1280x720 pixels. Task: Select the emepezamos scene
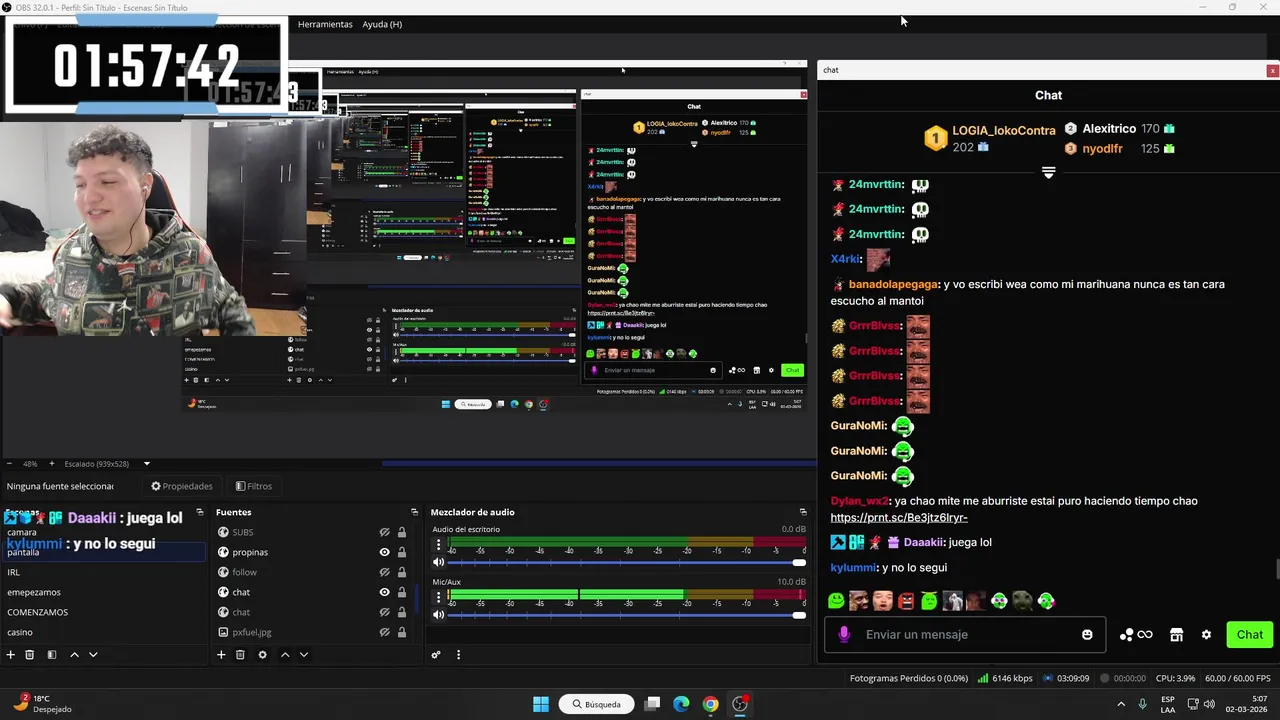click(x=102, y=592)
